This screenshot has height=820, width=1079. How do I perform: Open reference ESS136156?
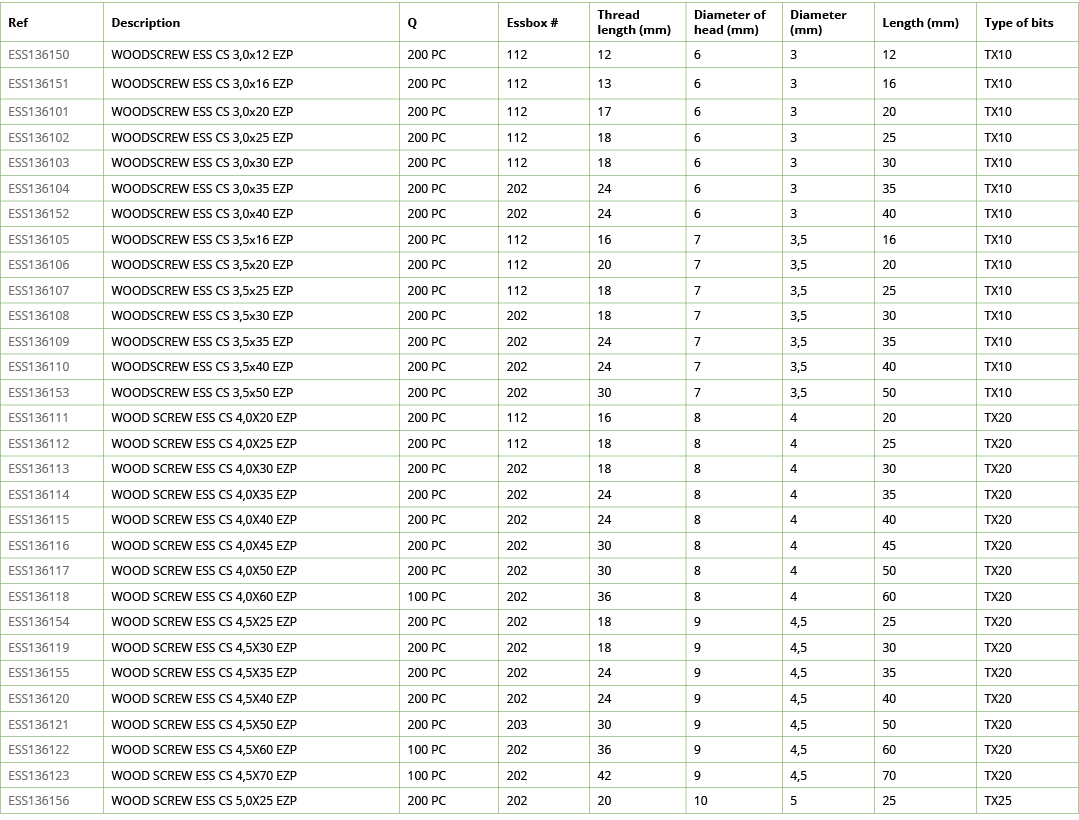pos(40,800)
